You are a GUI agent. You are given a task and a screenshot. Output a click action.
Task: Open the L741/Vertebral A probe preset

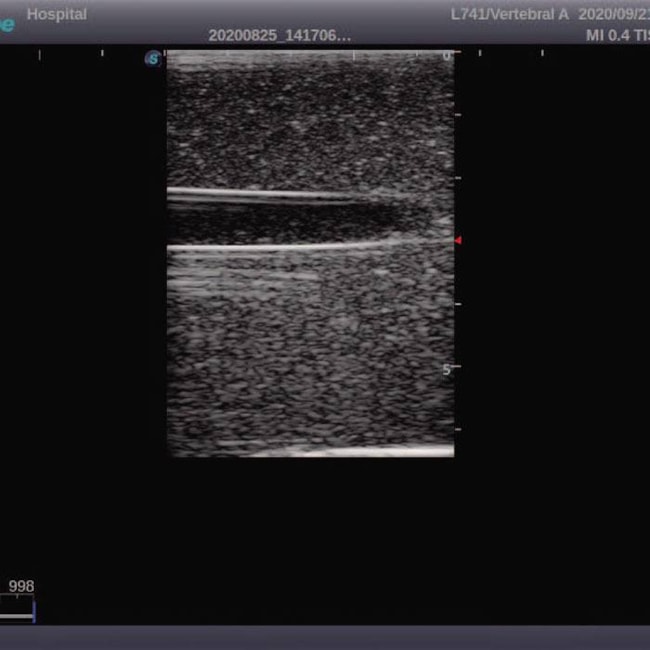[508, 14]
